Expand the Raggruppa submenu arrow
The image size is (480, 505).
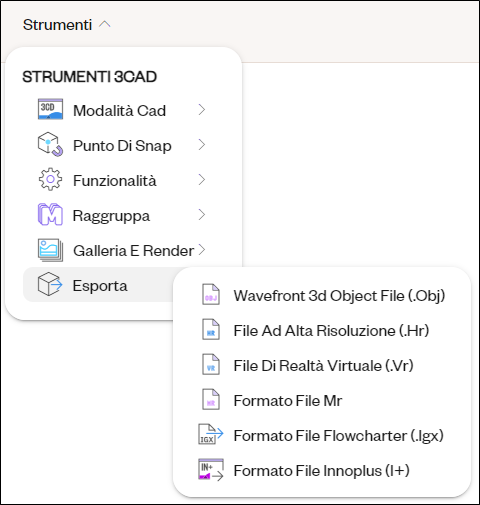[x=201, y=215]
